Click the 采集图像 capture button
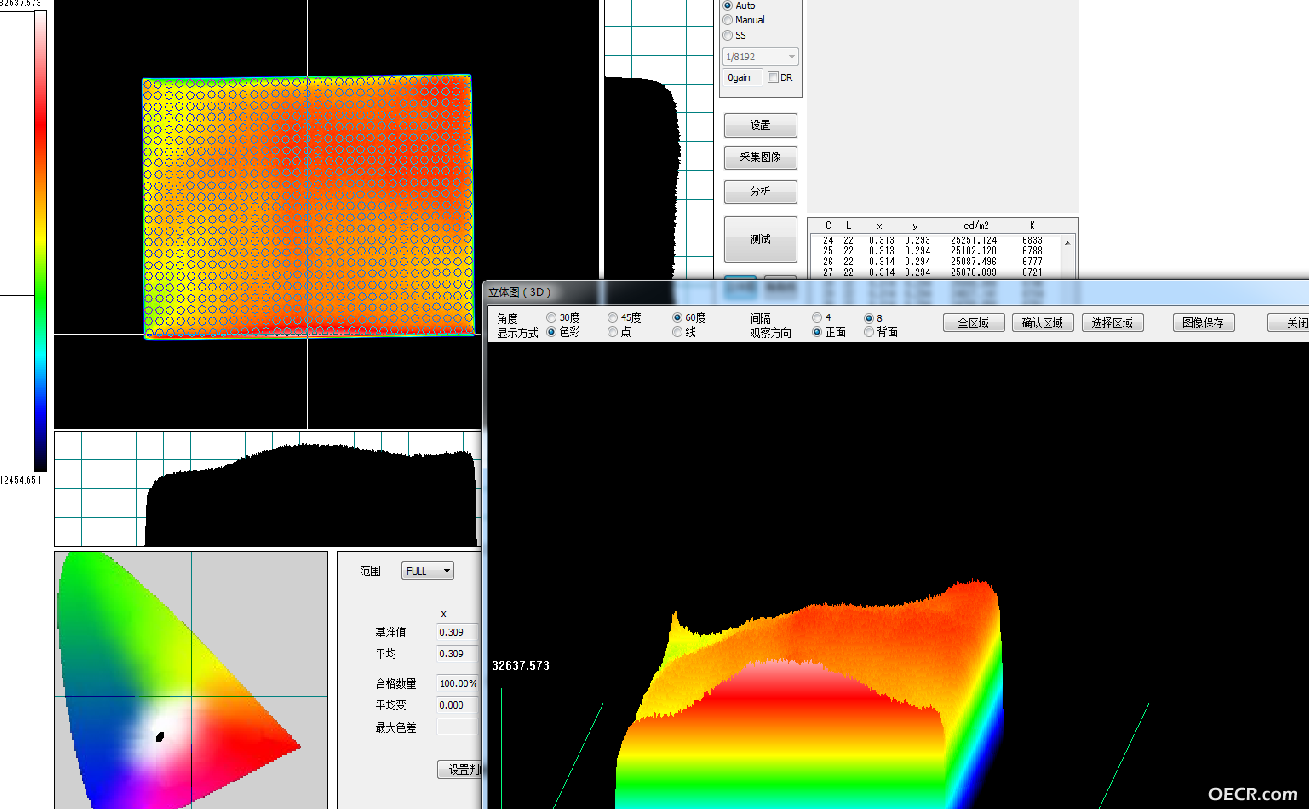1309x809 pixels. (761, 158)
